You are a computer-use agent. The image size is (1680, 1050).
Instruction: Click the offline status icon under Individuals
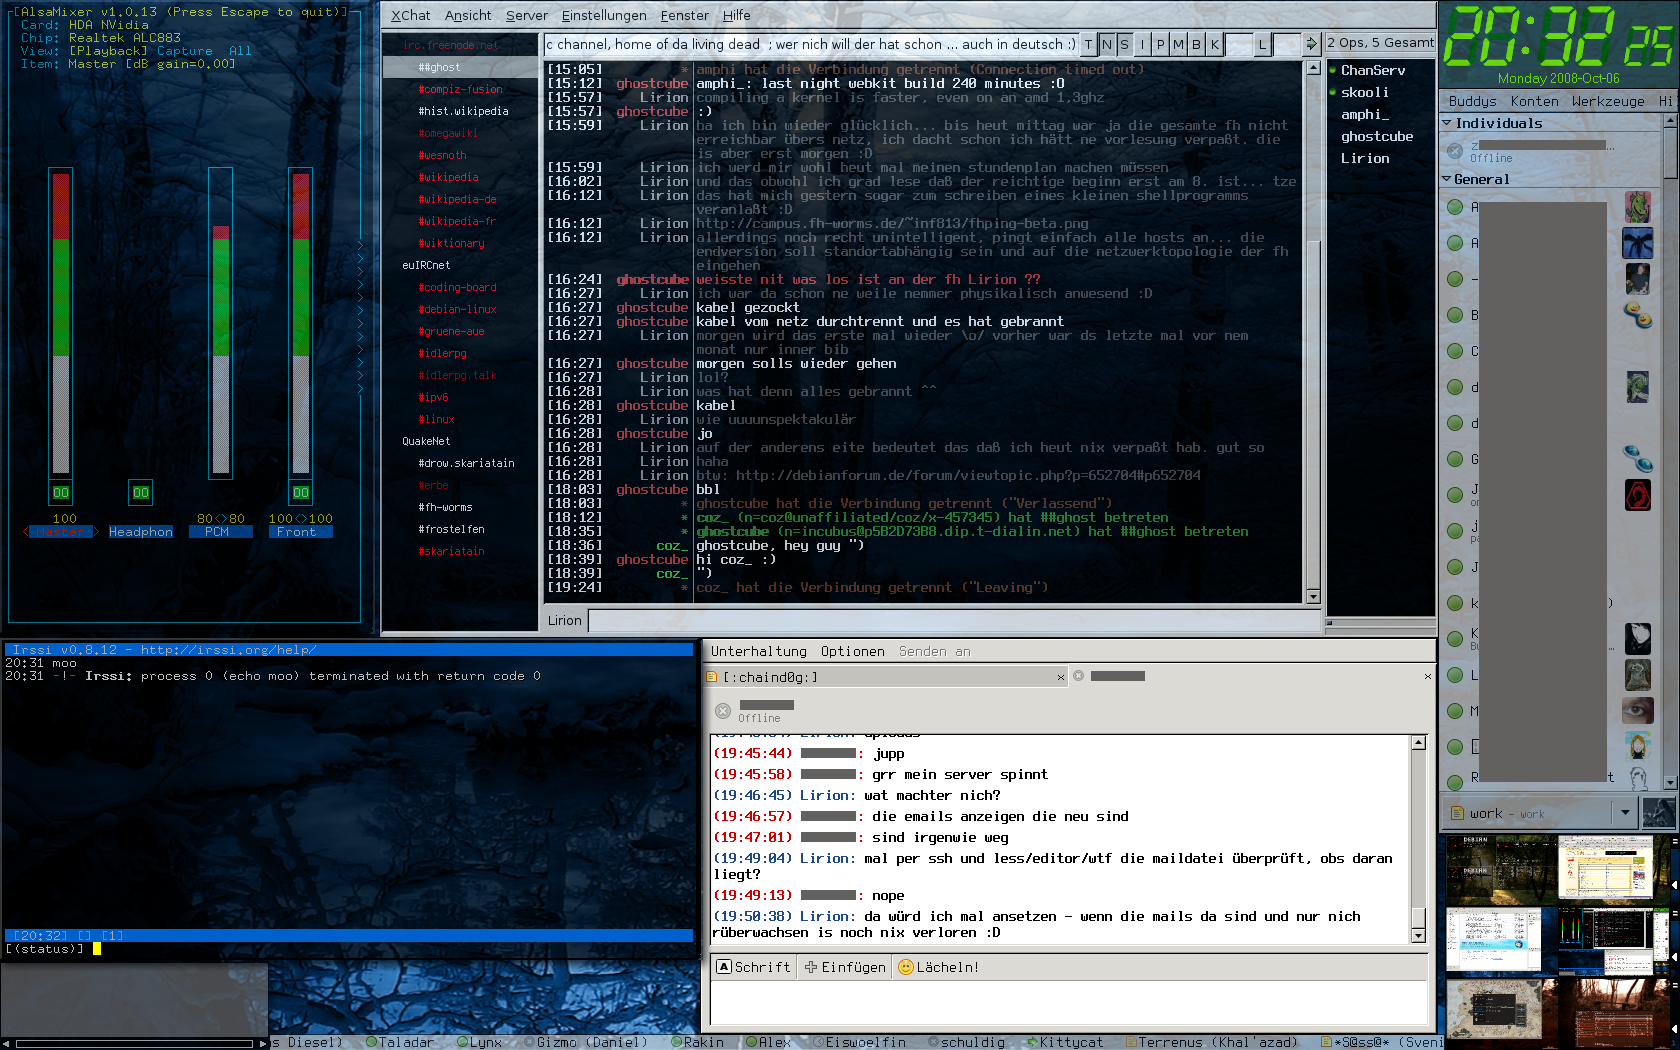1455,151
